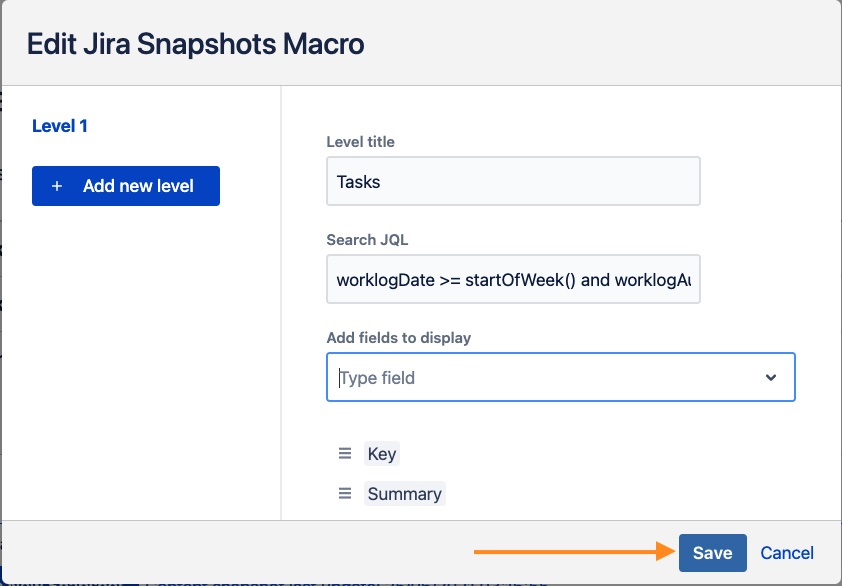Click the Edit Jira Snapshots Macro heading

point(195,44)
